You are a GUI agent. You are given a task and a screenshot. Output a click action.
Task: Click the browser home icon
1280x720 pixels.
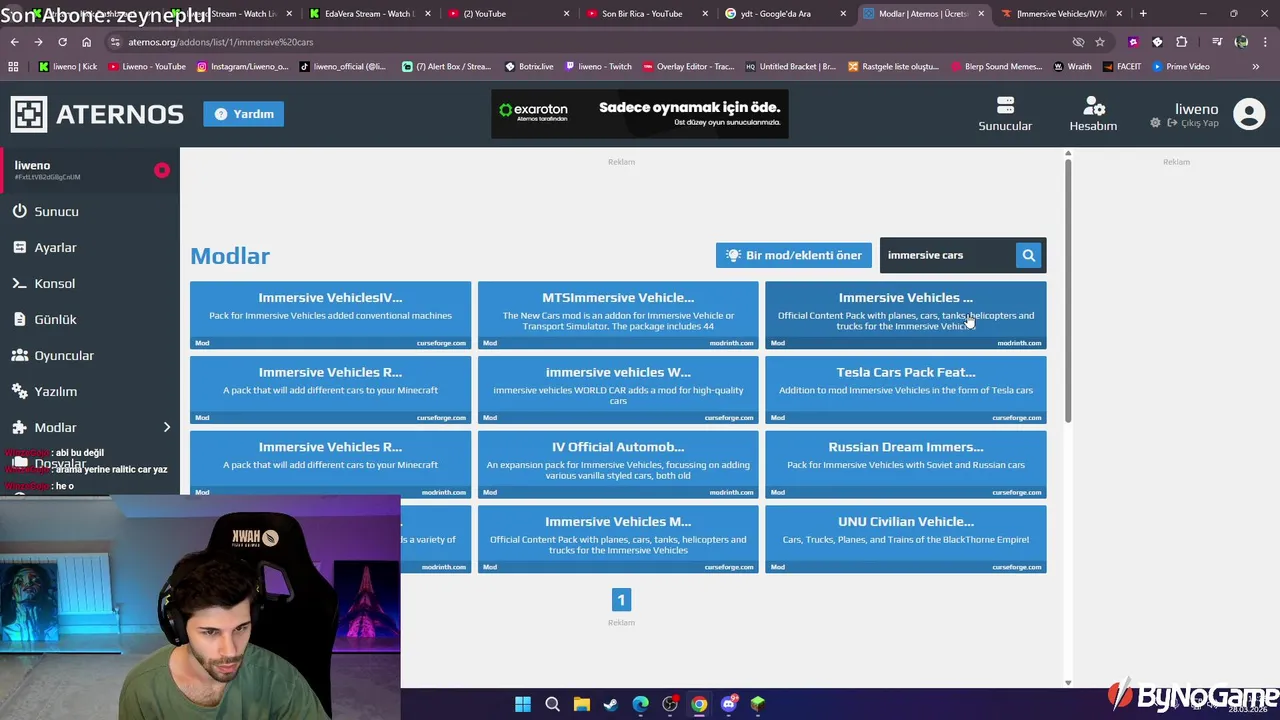click(86, 42)
